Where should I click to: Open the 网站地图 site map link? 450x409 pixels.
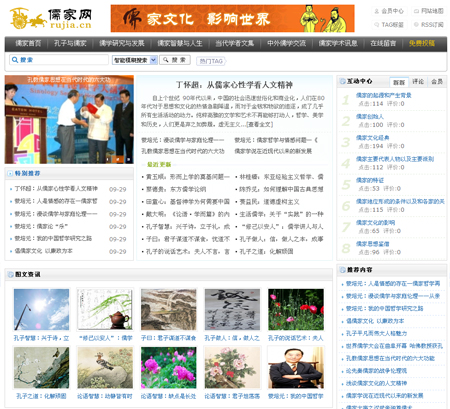click(429, 11)
